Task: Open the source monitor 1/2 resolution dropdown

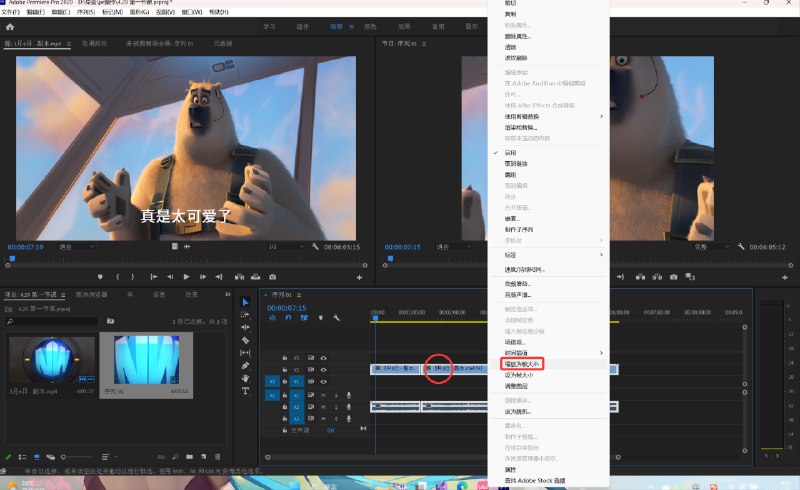Action: [x=284, y=246]
